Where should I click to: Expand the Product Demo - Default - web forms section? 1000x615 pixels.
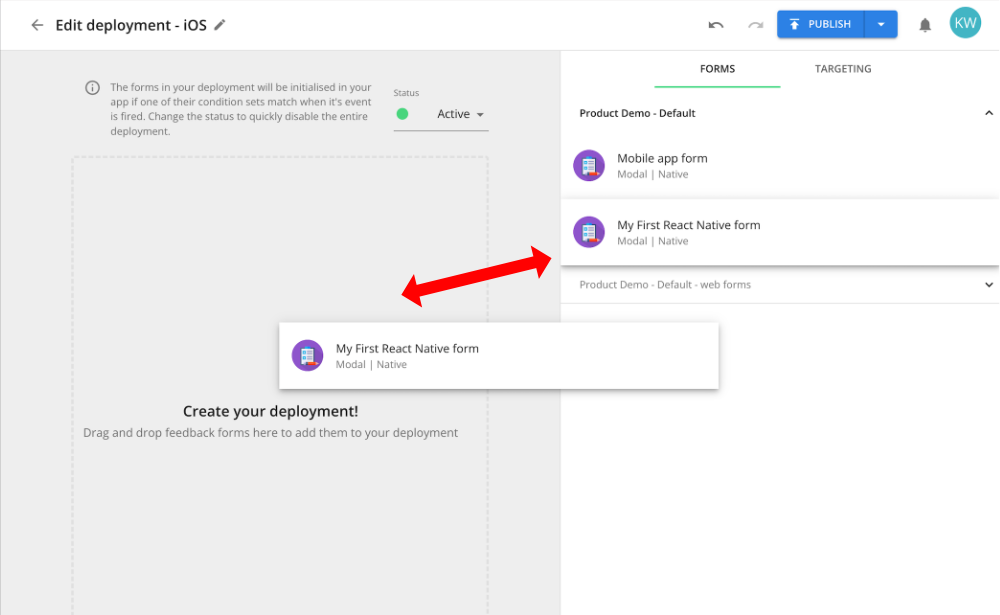pyautogui.click(x=988, y=285)
